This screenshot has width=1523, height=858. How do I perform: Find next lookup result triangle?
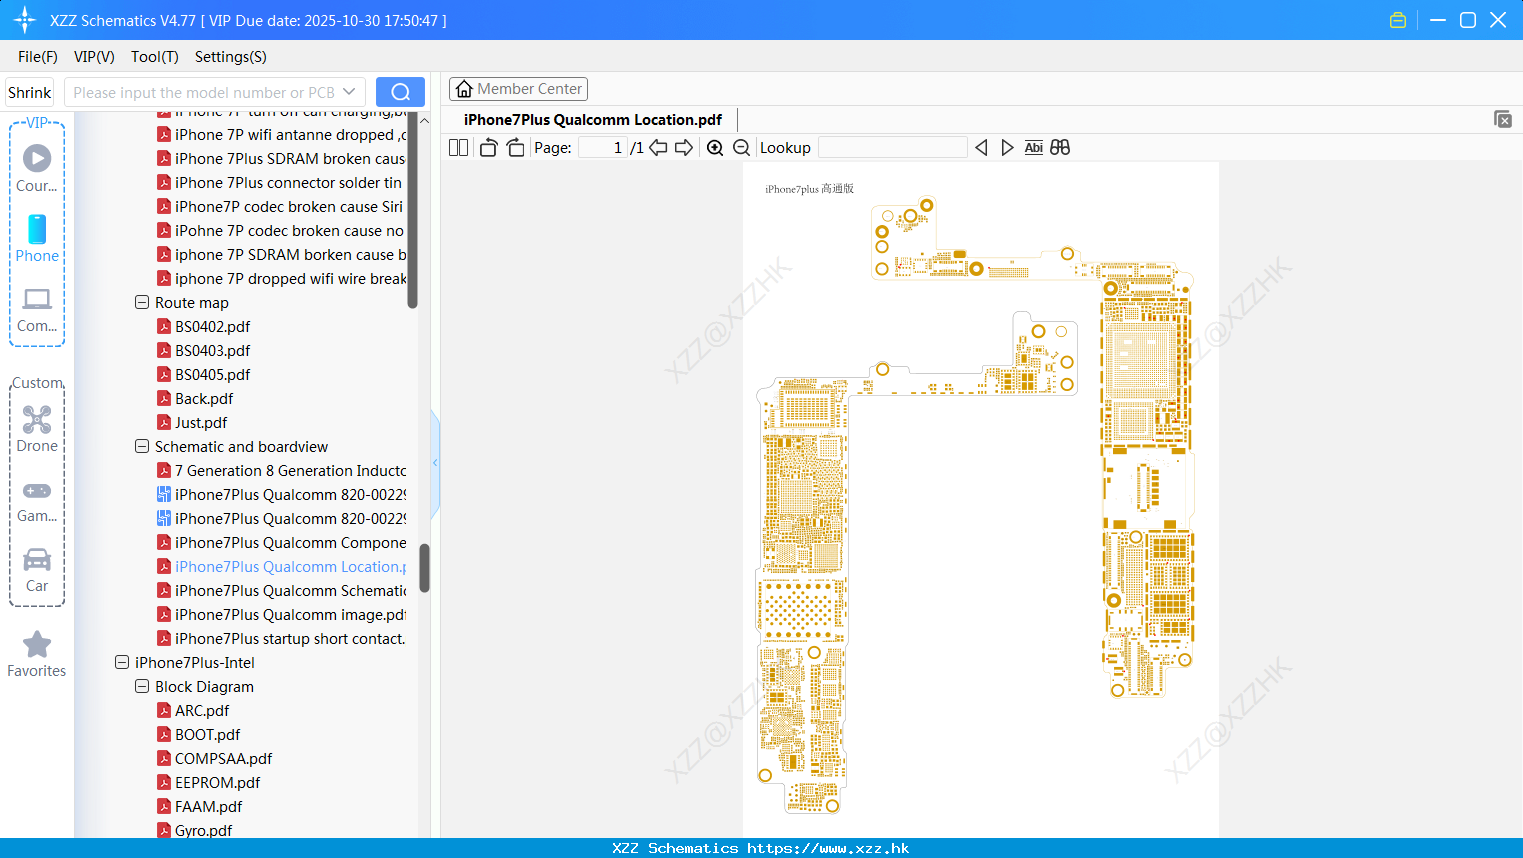pos(1007,148)
